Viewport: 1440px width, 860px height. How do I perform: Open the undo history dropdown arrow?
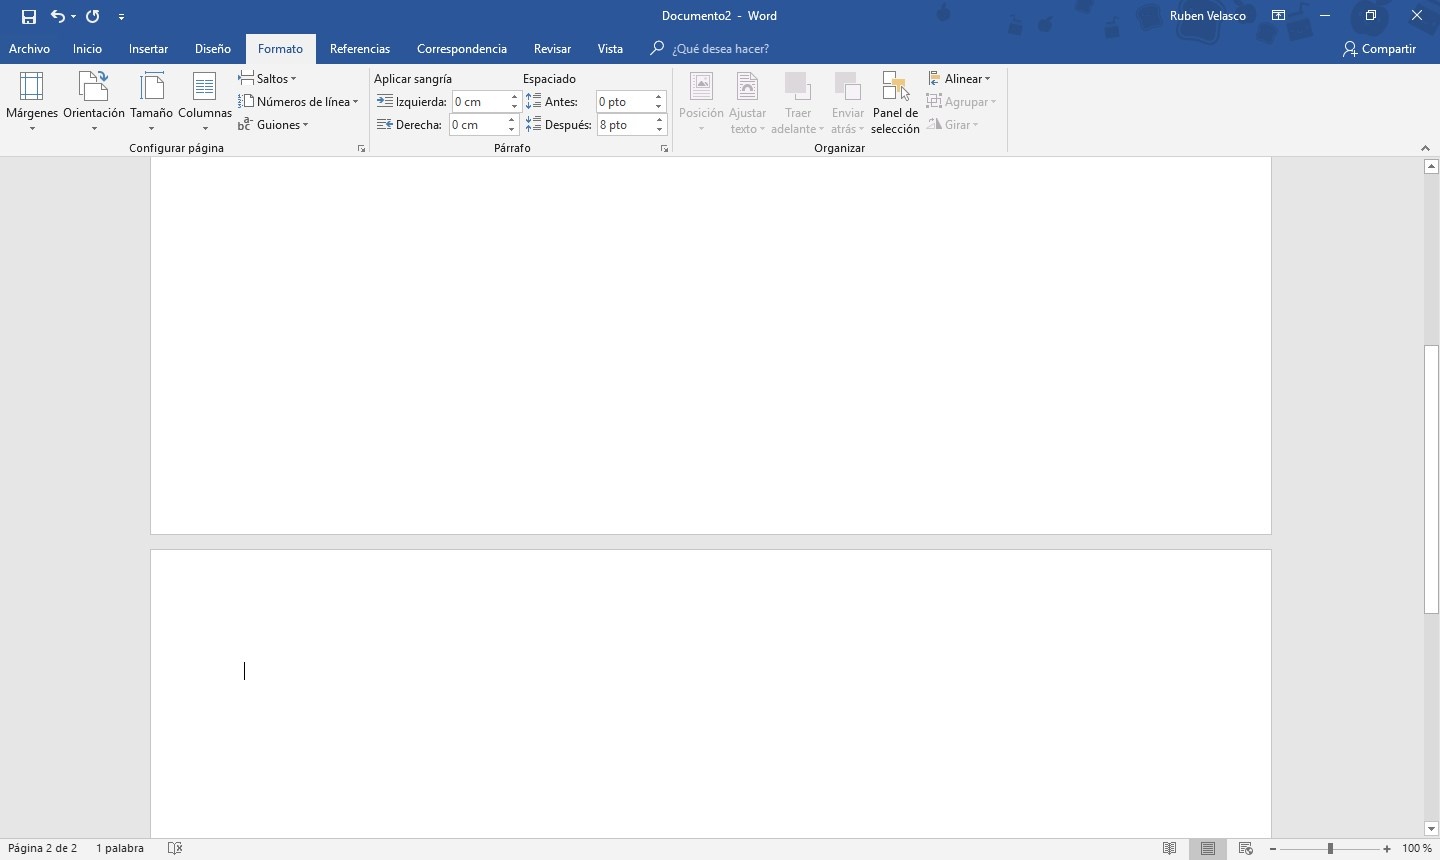click(74, 16)
